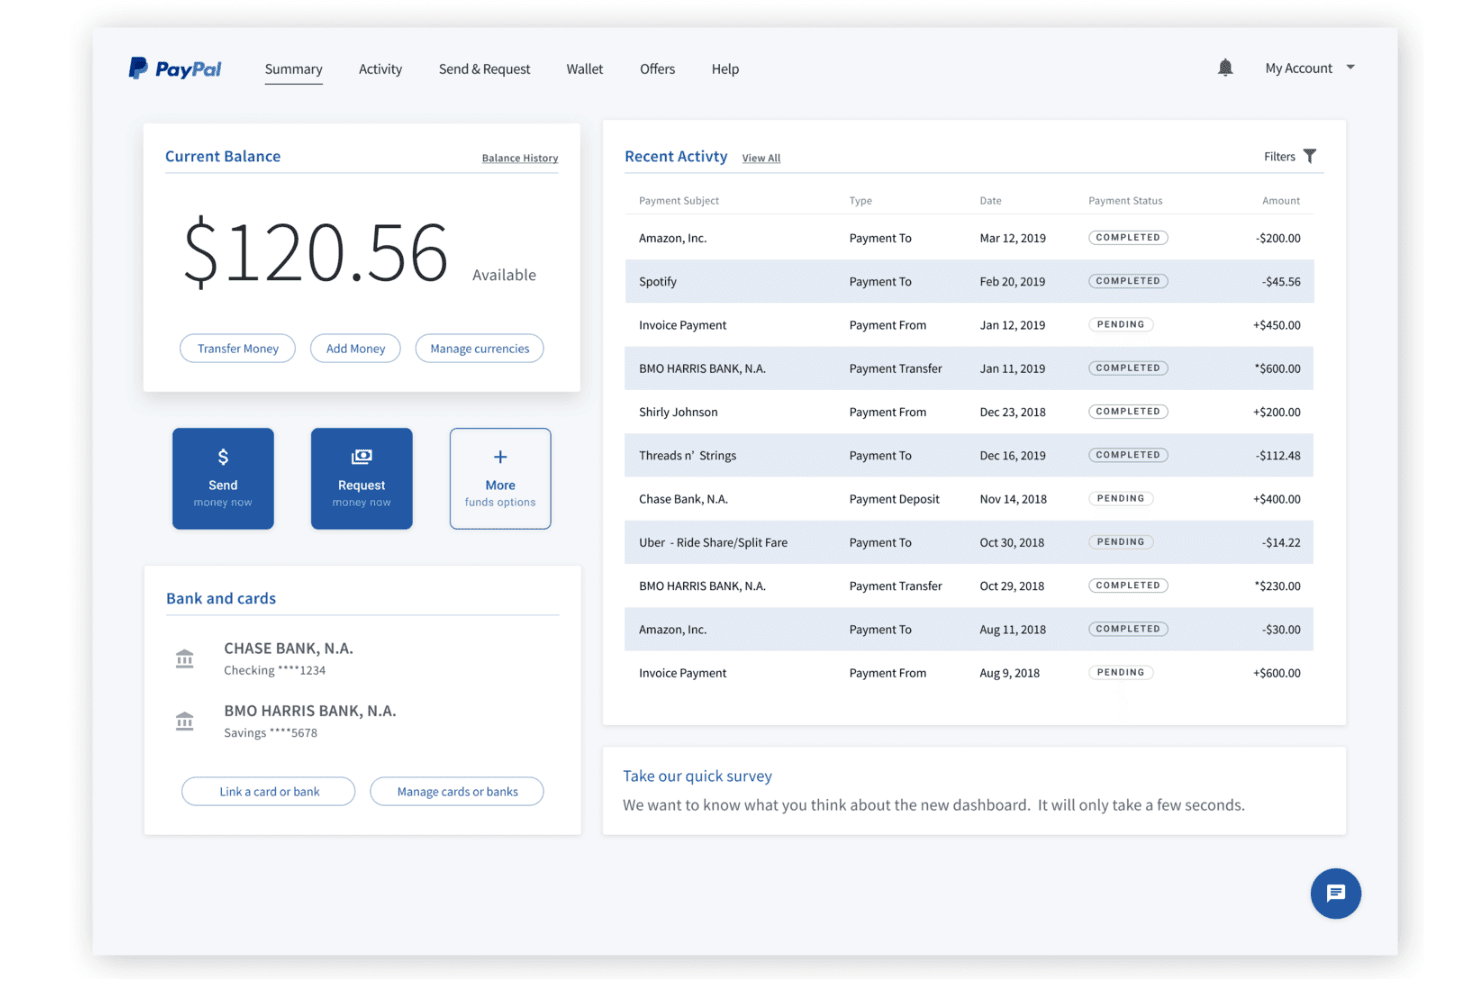This screenshot has height=987, width=1480.
Task: Click the Bank and cards heading
Action: pyautogui.click(x=221, y=598)
